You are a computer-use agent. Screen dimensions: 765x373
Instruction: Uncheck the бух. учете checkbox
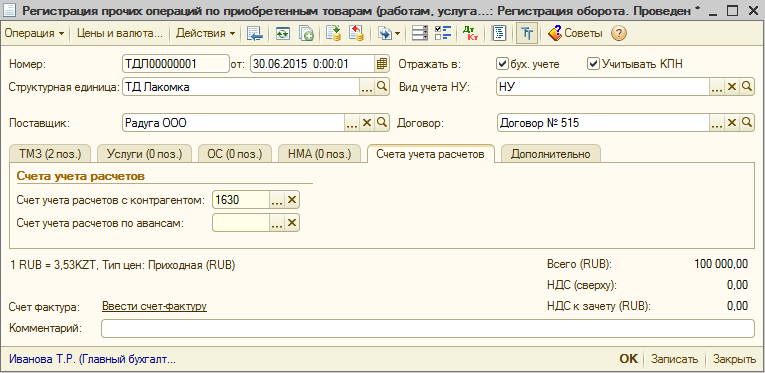[x=502, y=64]
